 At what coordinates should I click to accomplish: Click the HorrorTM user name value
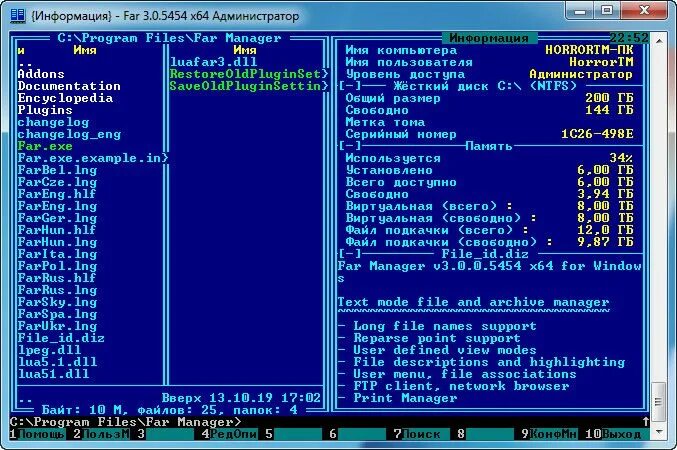pyautogui.click(x=601, y=62)
